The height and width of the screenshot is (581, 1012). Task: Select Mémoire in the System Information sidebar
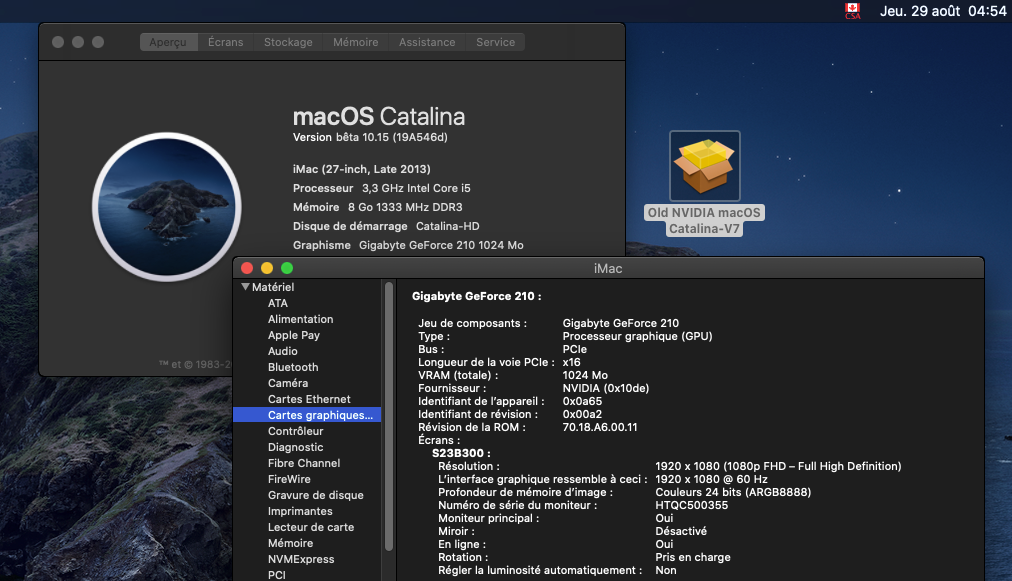(290, 543)
